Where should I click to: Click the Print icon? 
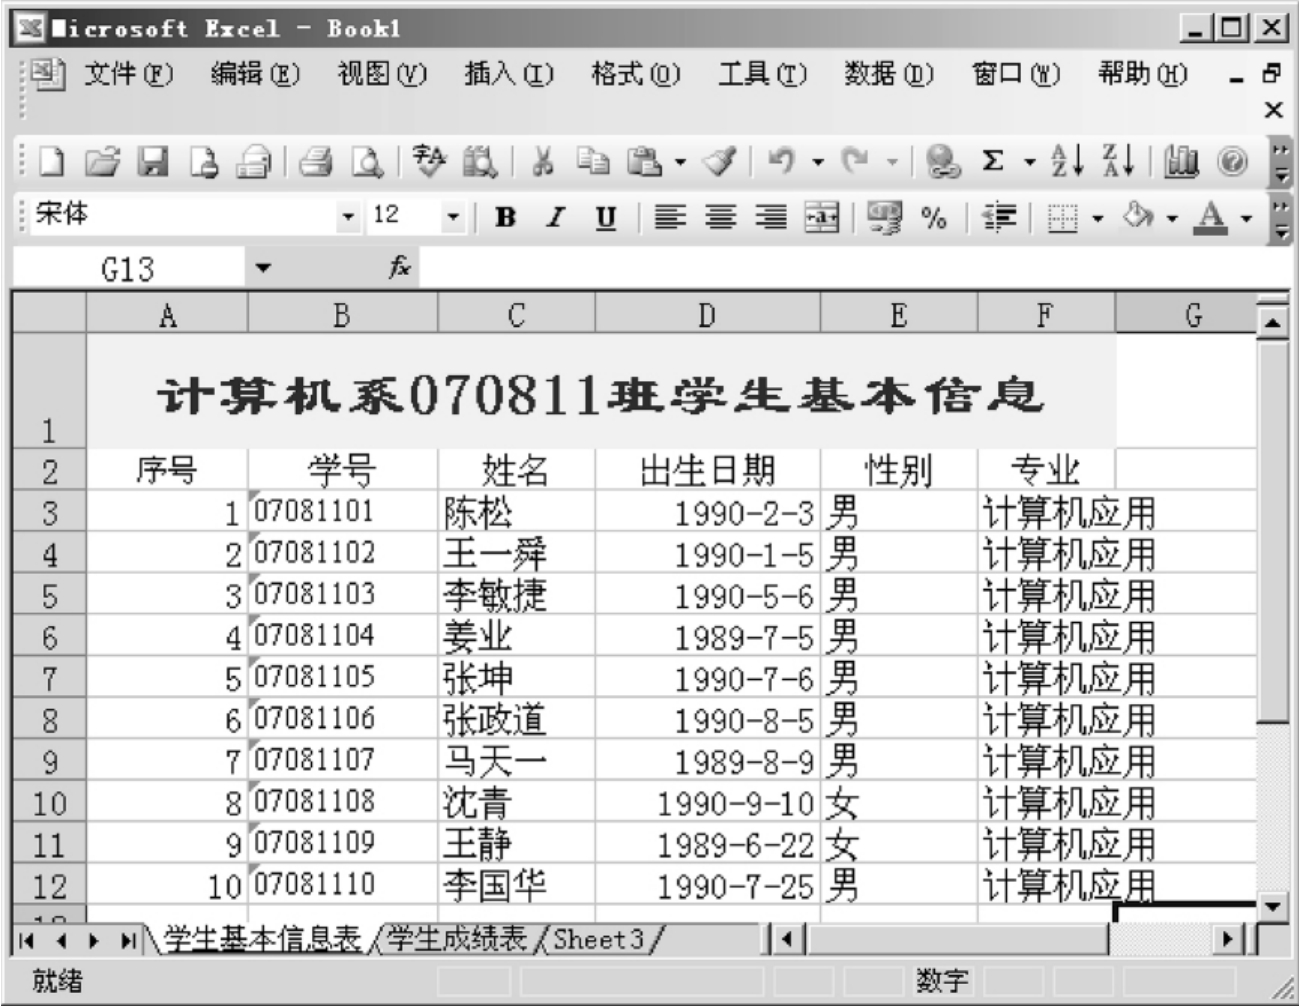[317, 161]
